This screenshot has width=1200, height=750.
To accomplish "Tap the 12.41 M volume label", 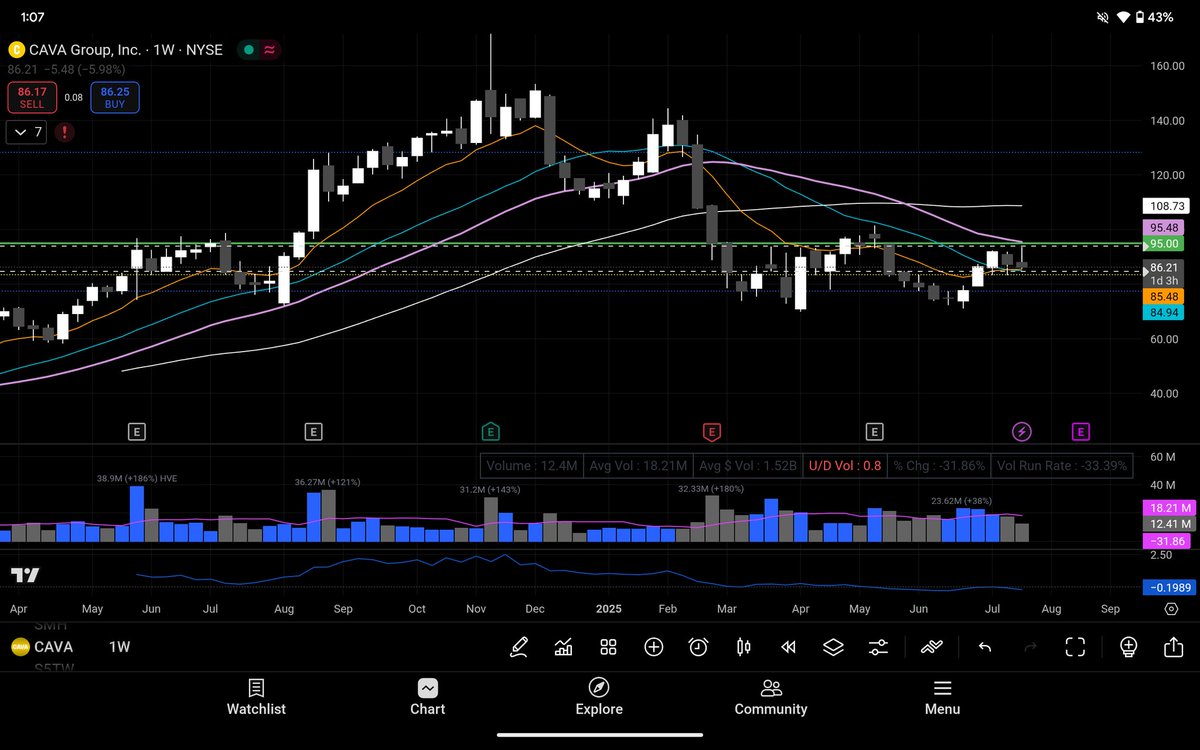I will click(x=1168, y=524).
